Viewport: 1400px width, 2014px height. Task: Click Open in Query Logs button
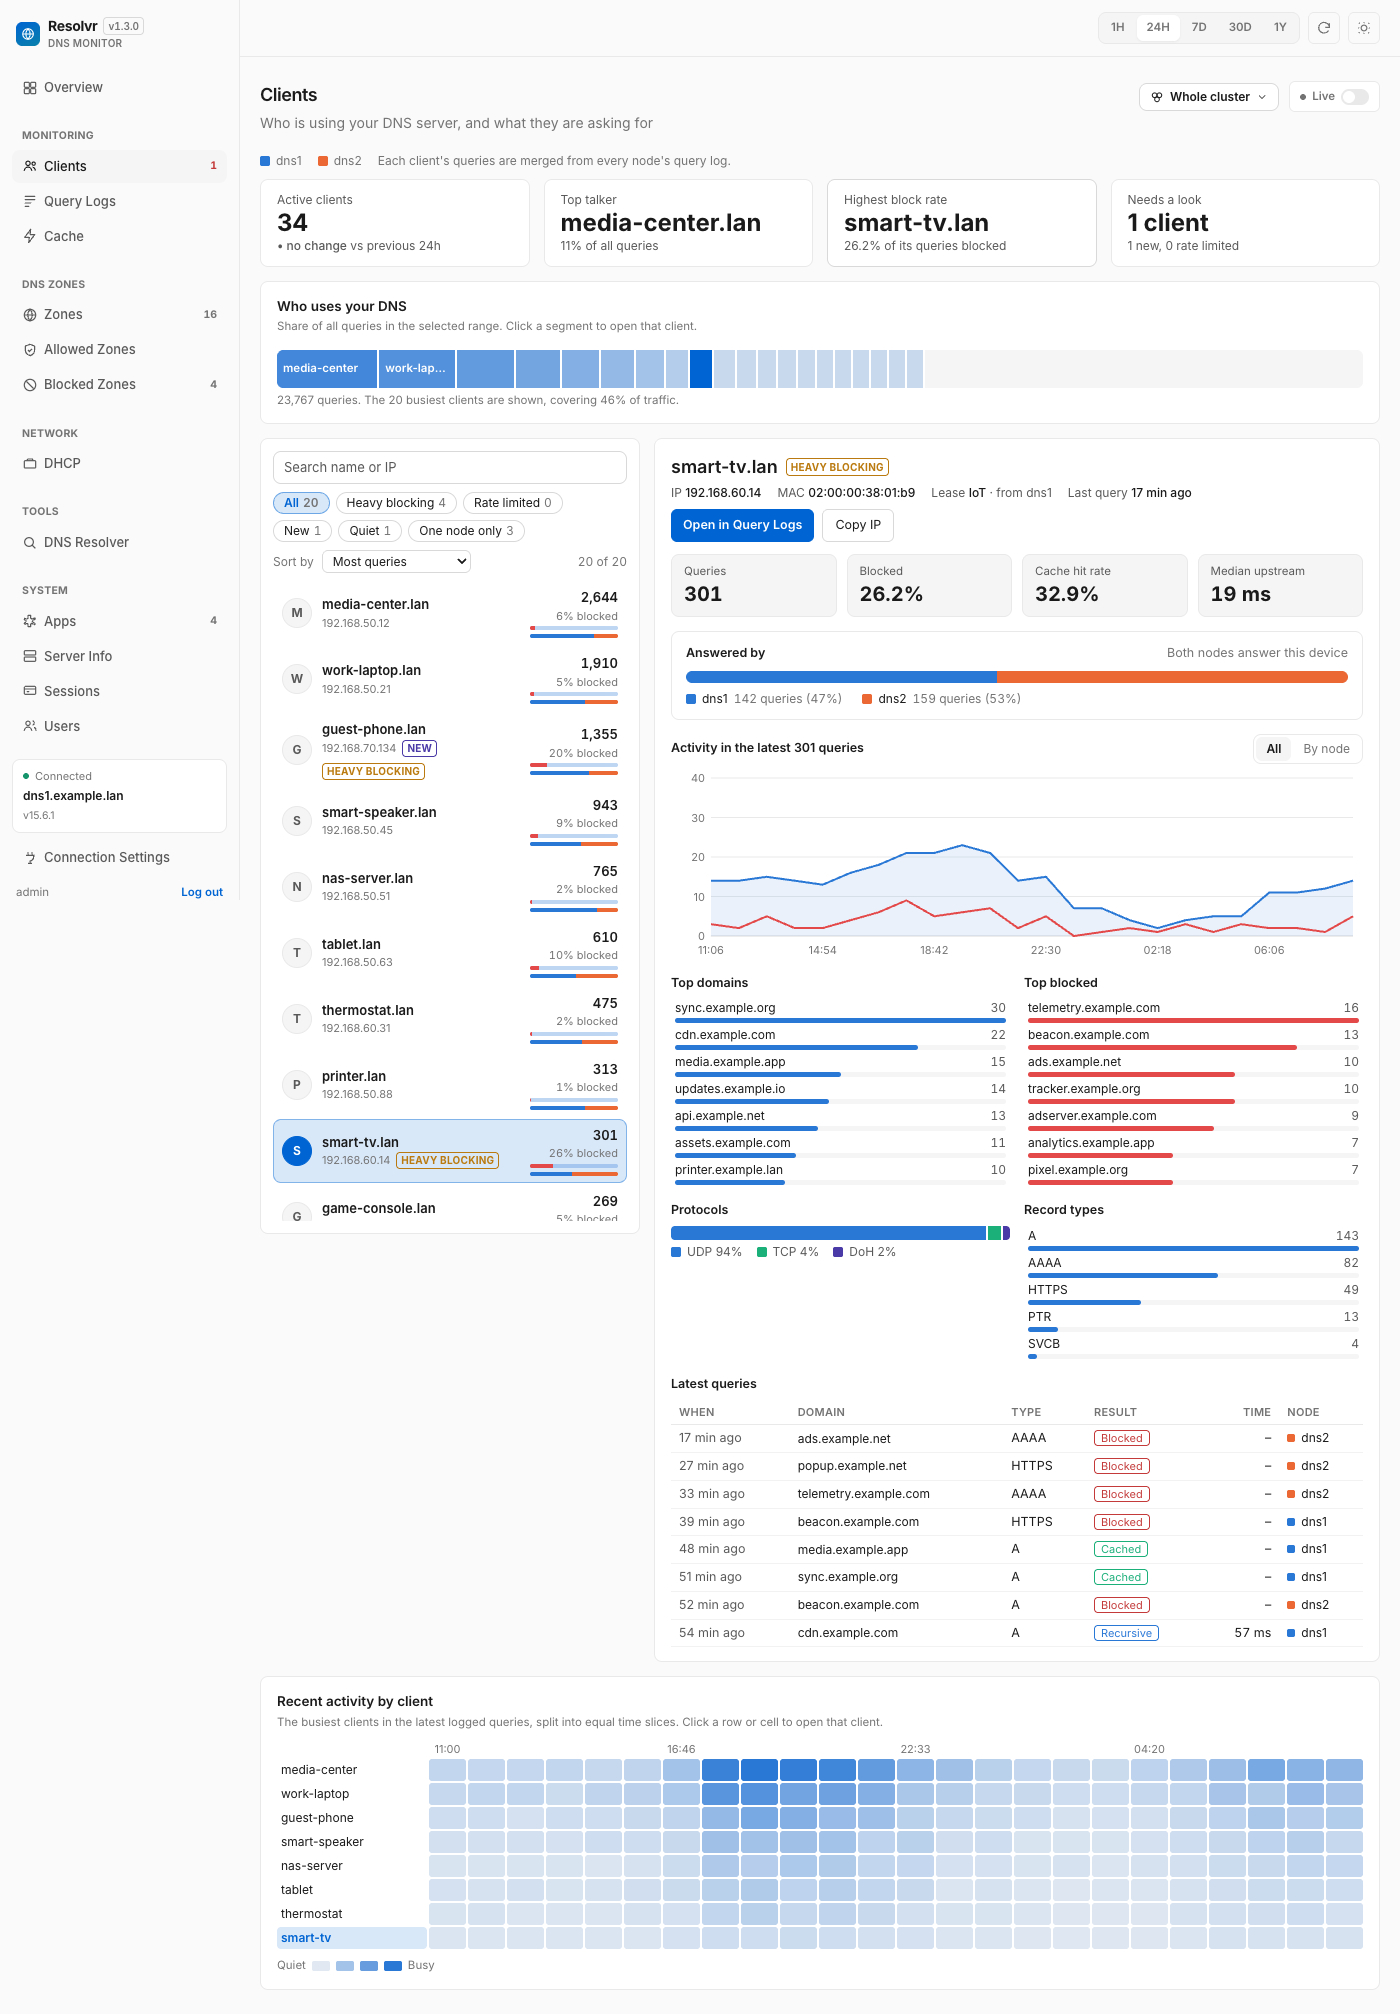(x=742, y=525)
